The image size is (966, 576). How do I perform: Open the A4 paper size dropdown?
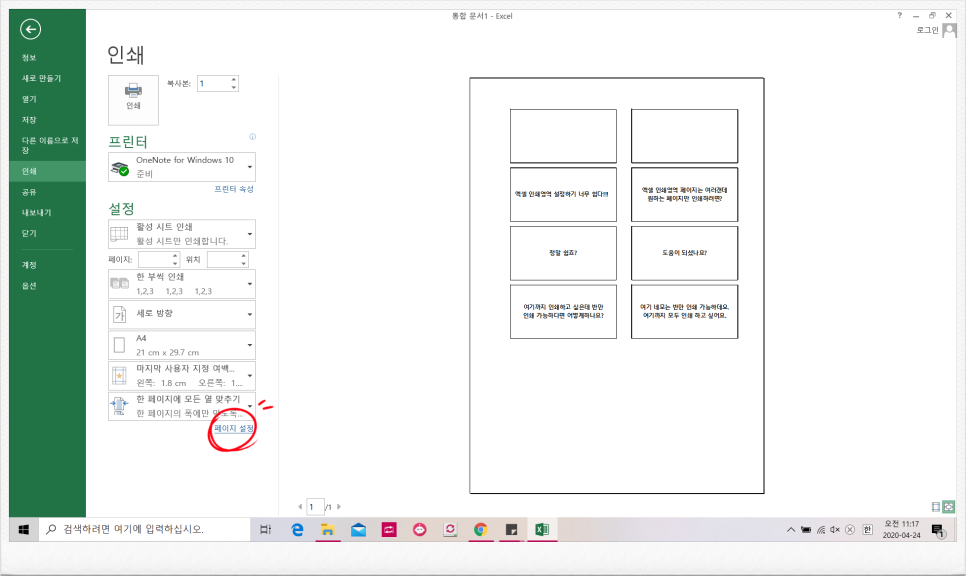182,345
